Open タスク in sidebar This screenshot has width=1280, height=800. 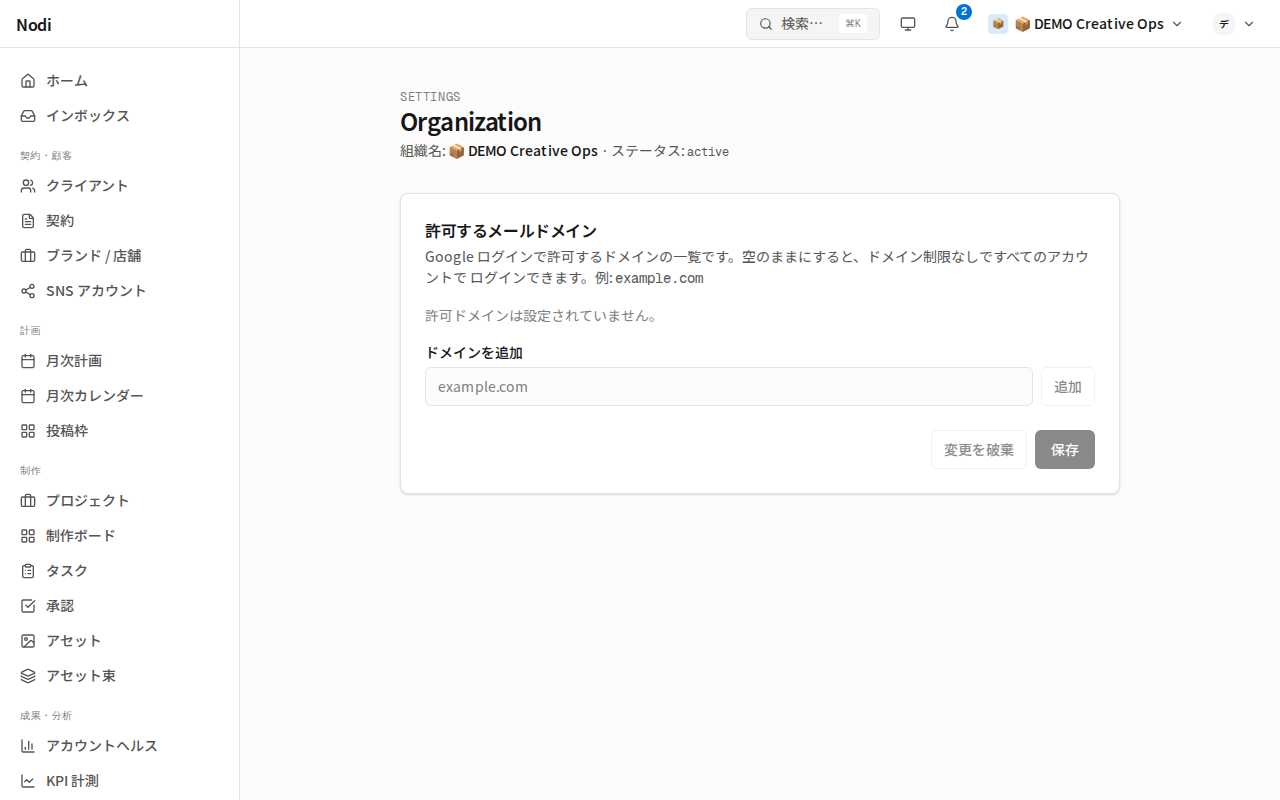[120, 571]
